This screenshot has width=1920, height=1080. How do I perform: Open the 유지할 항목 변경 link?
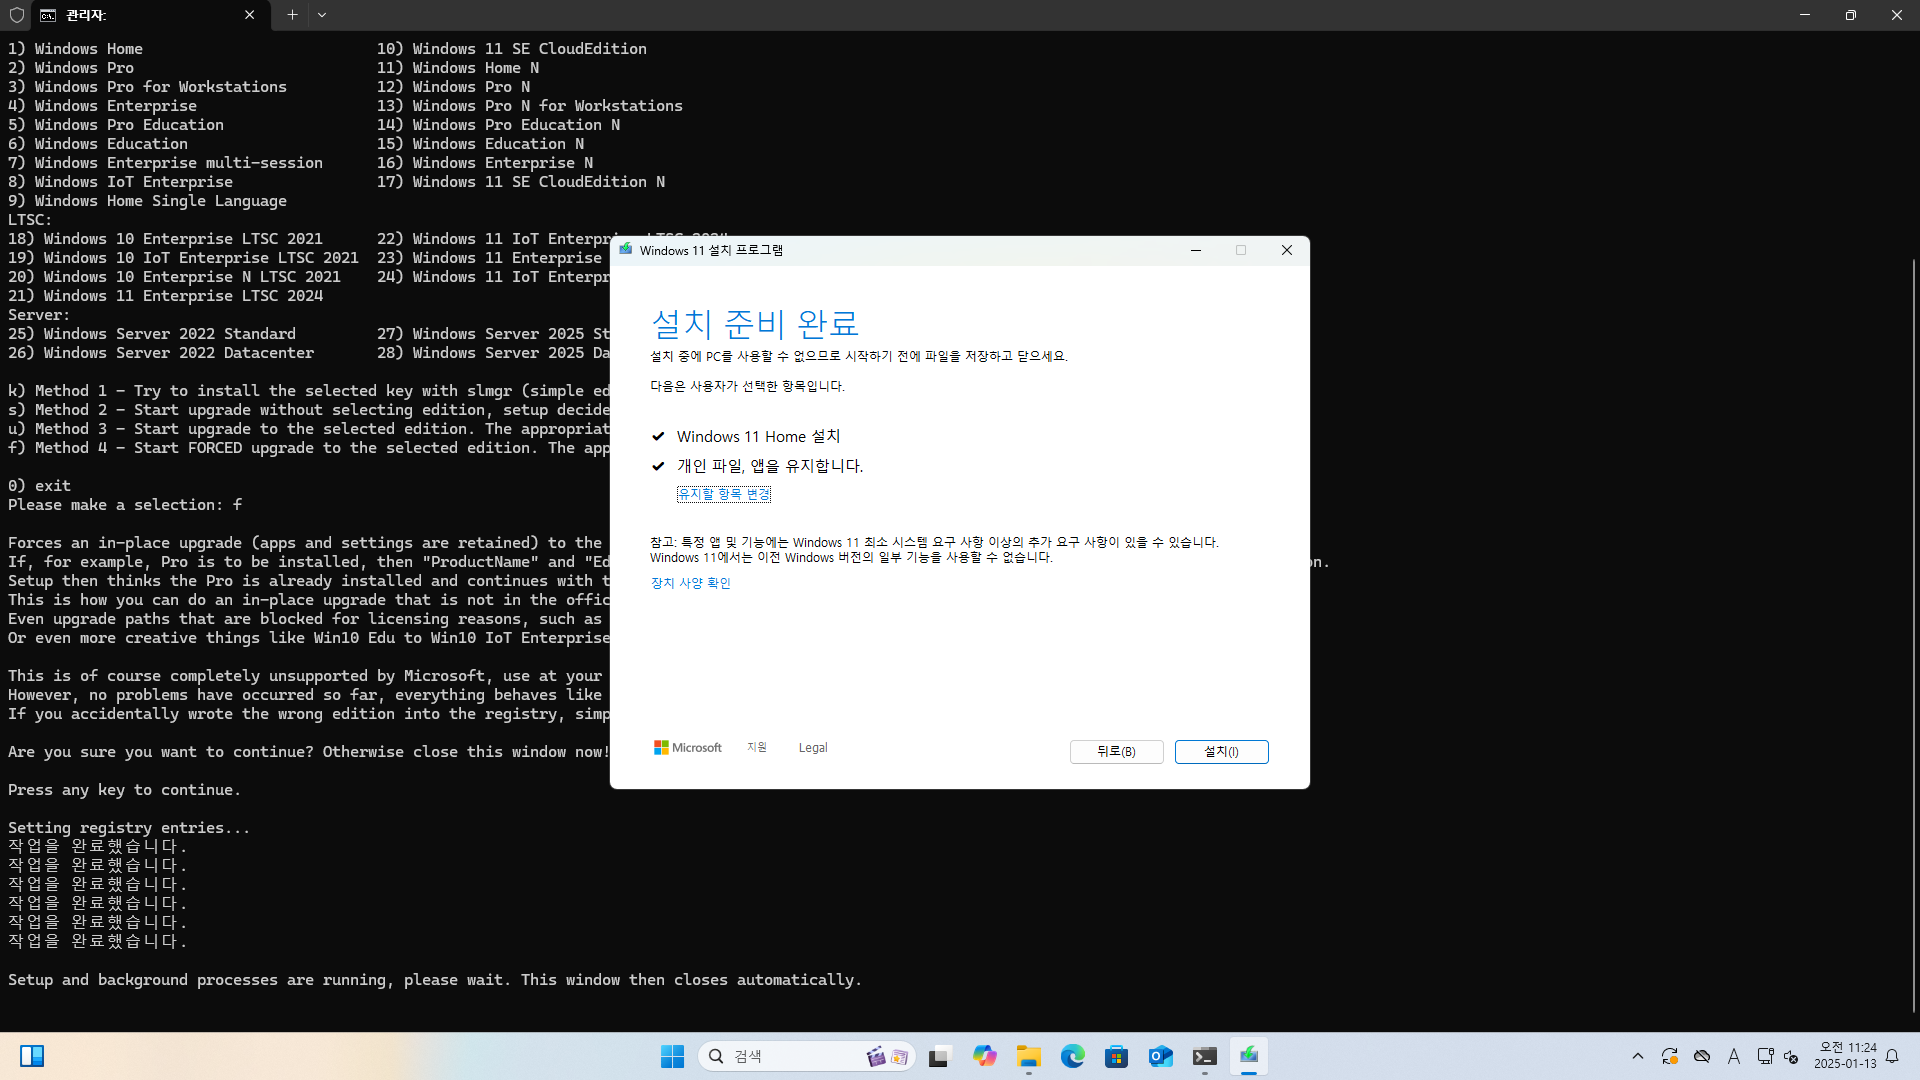click(x=723, y=494)
